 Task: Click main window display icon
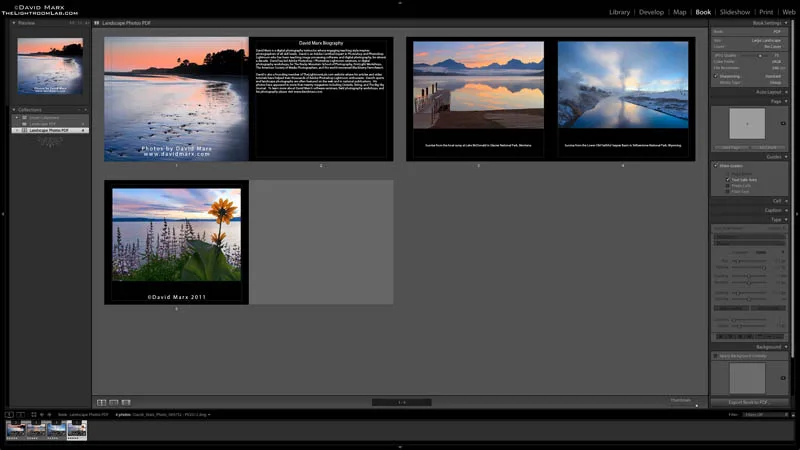pyautogui.click(x=9, y=415)
